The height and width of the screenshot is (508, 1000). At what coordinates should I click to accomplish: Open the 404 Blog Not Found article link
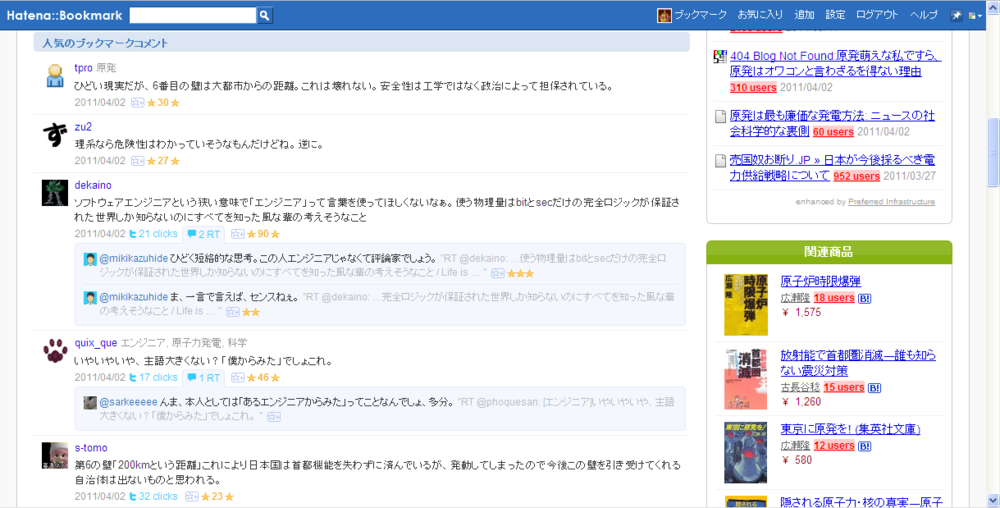coord(835,64)
